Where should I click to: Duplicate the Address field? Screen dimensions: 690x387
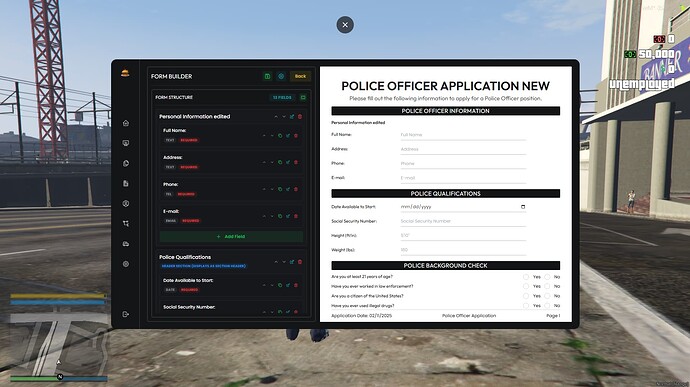[280, 162]
